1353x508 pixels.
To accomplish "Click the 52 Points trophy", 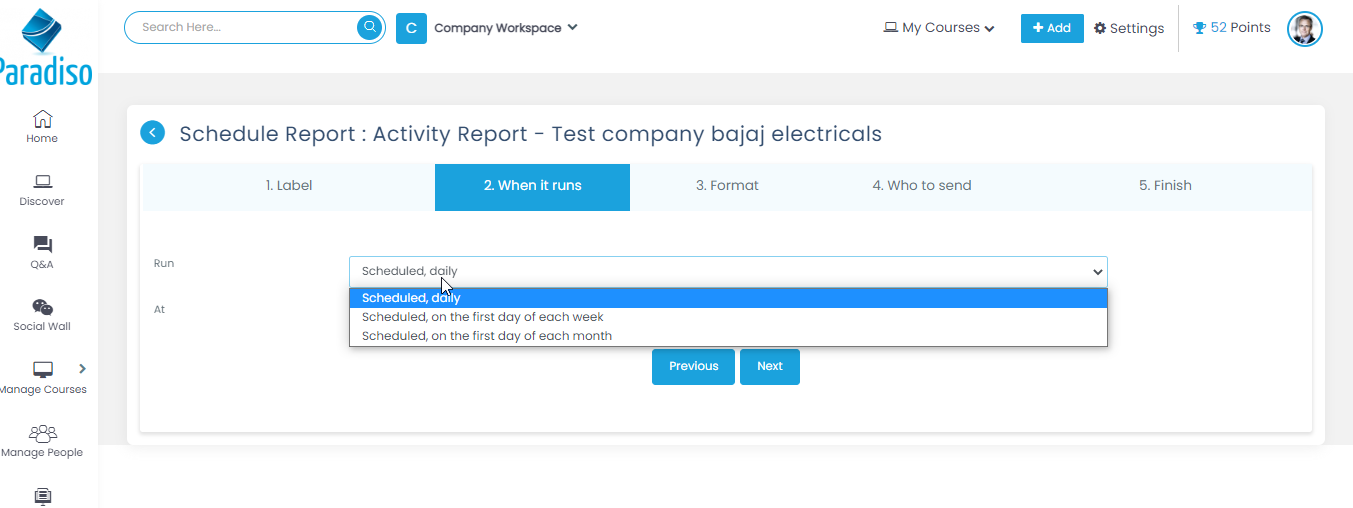I will point(1231,28).
